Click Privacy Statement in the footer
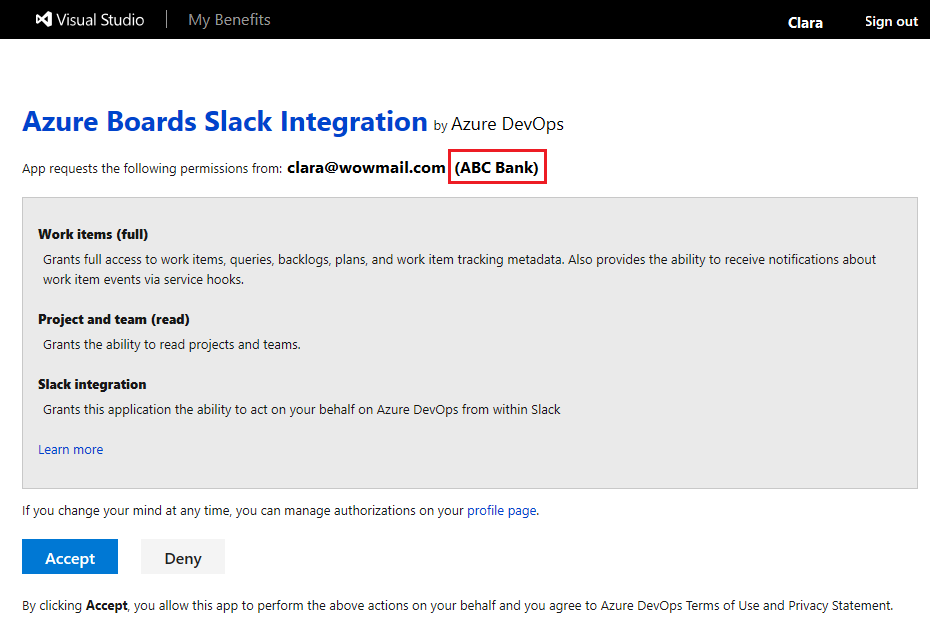This screenshot has width=930, height=622. coord(839,605)
